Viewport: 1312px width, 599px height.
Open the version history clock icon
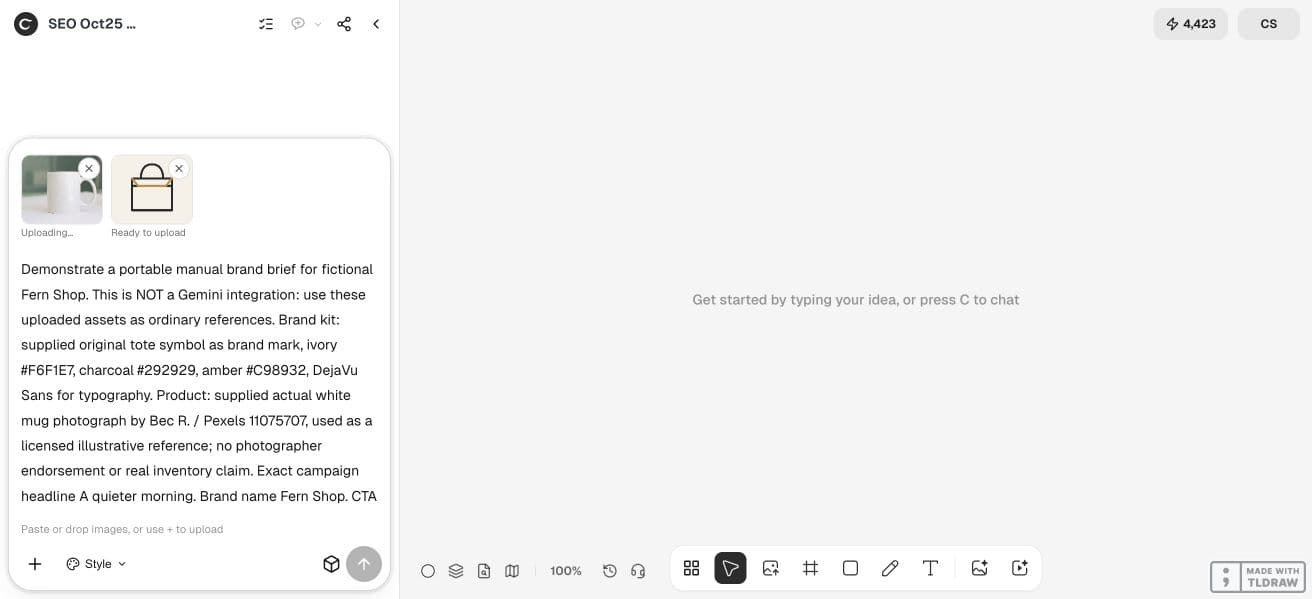[x=610, y=570]
